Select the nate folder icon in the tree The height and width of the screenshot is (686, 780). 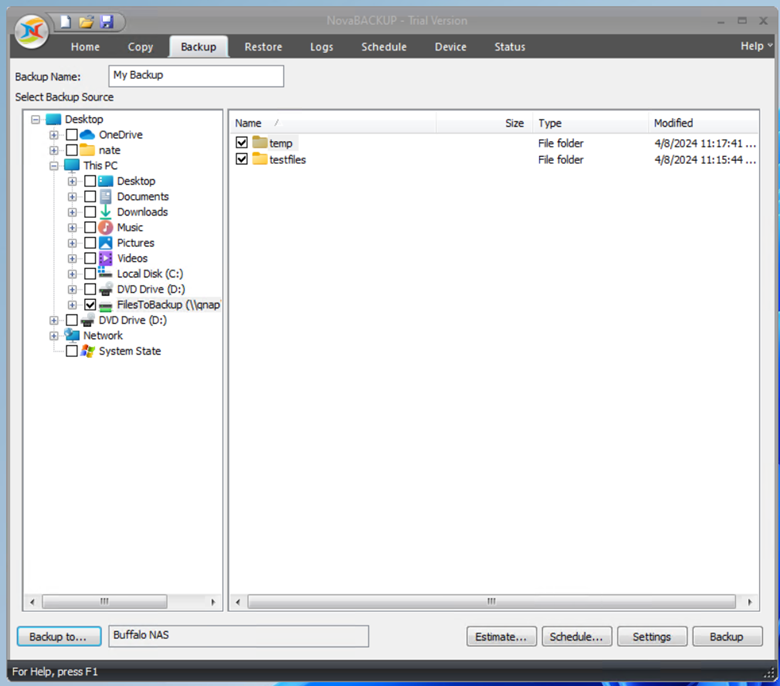[x=87, y=150]
